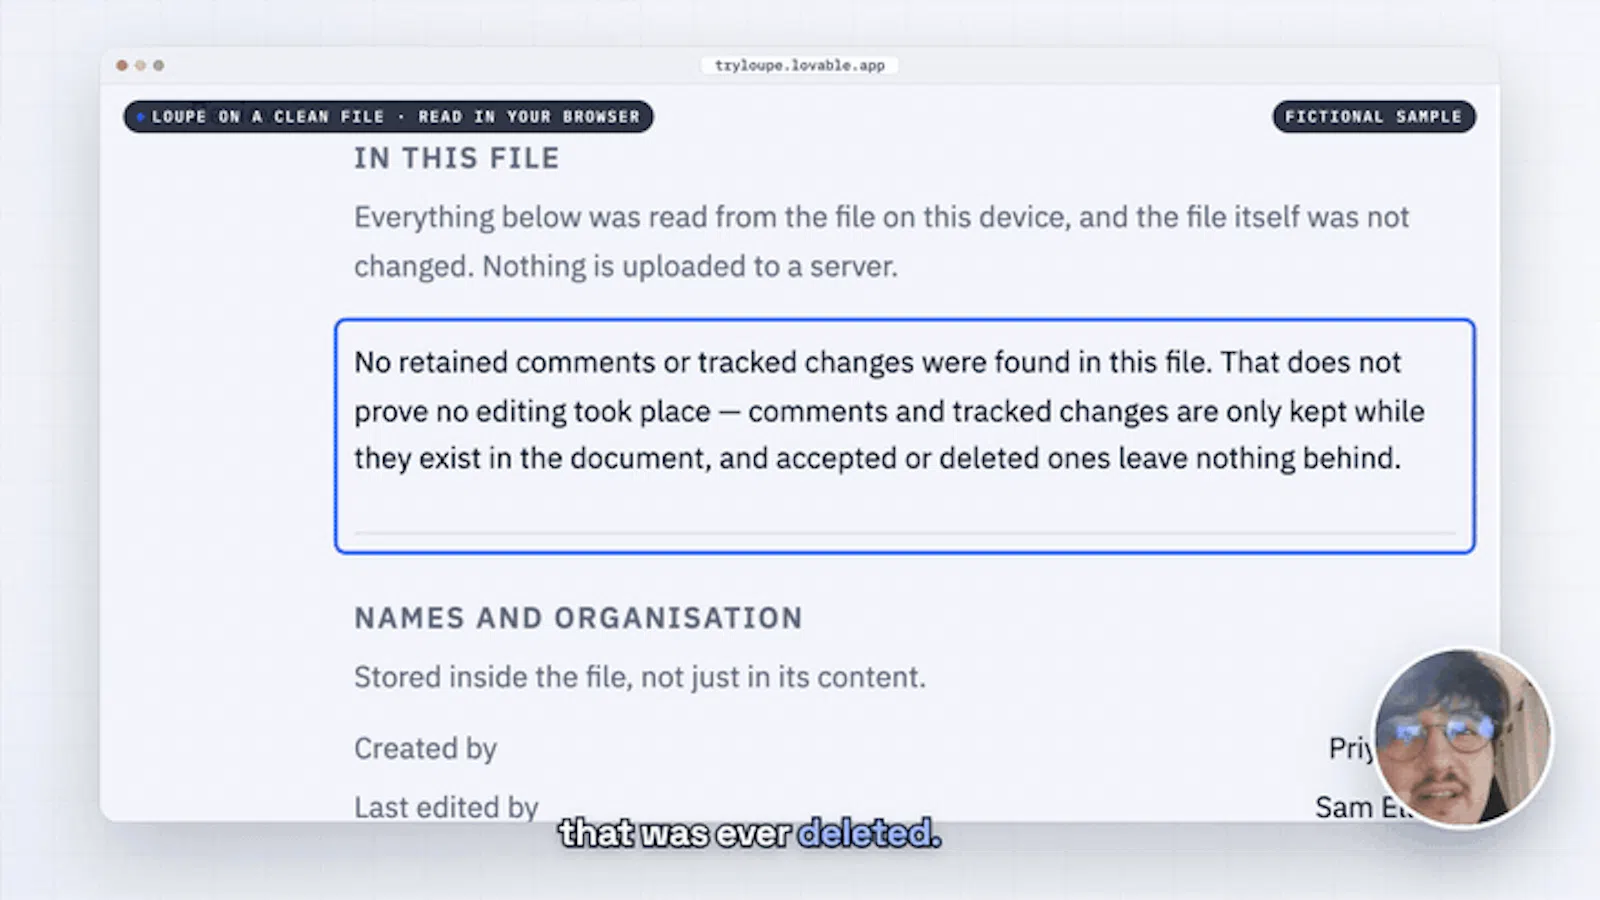Click the 'IN THIS FILE' heading
The width and height of the screenshot is (1600, 900).
click(x=456, y=158)
